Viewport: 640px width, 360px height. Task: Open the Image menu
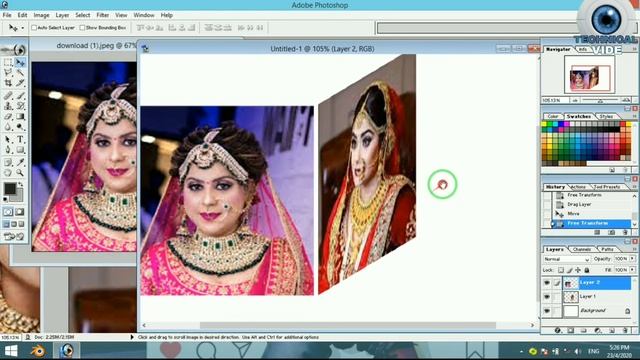click(x=41, y=15)
